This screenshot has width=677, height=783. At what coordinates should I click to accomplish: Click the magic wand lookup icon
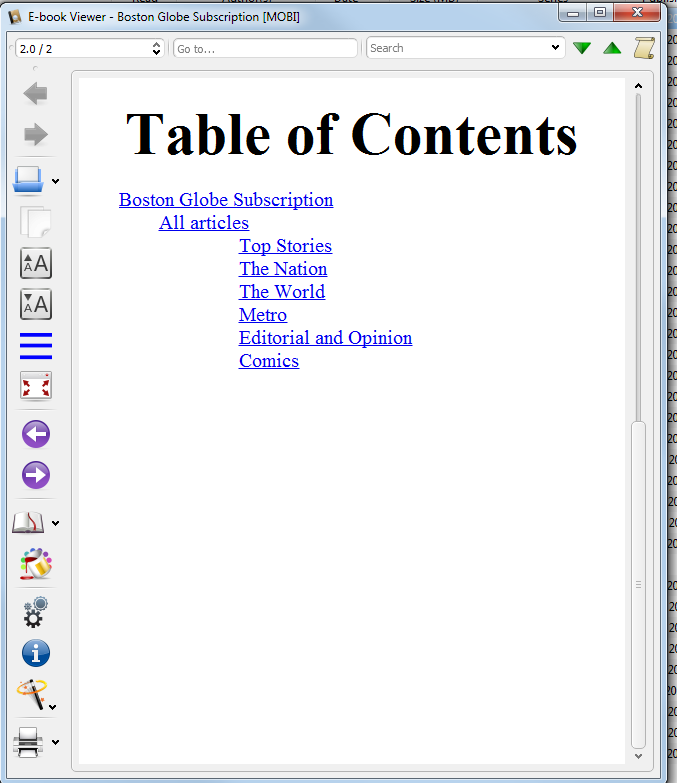tap(31, 694)
